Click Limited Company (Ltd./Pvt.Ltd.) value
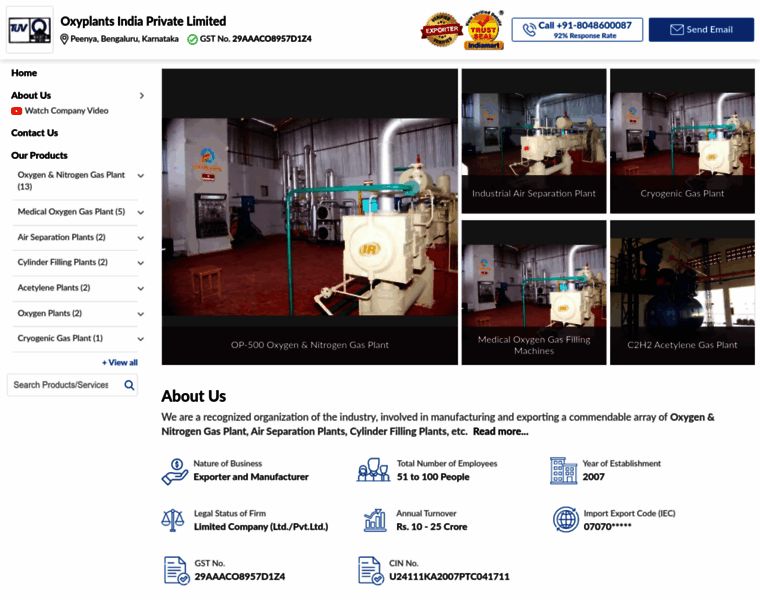Image resolution: width=760 pixels, height=600 pixels. tap(261, 527)
